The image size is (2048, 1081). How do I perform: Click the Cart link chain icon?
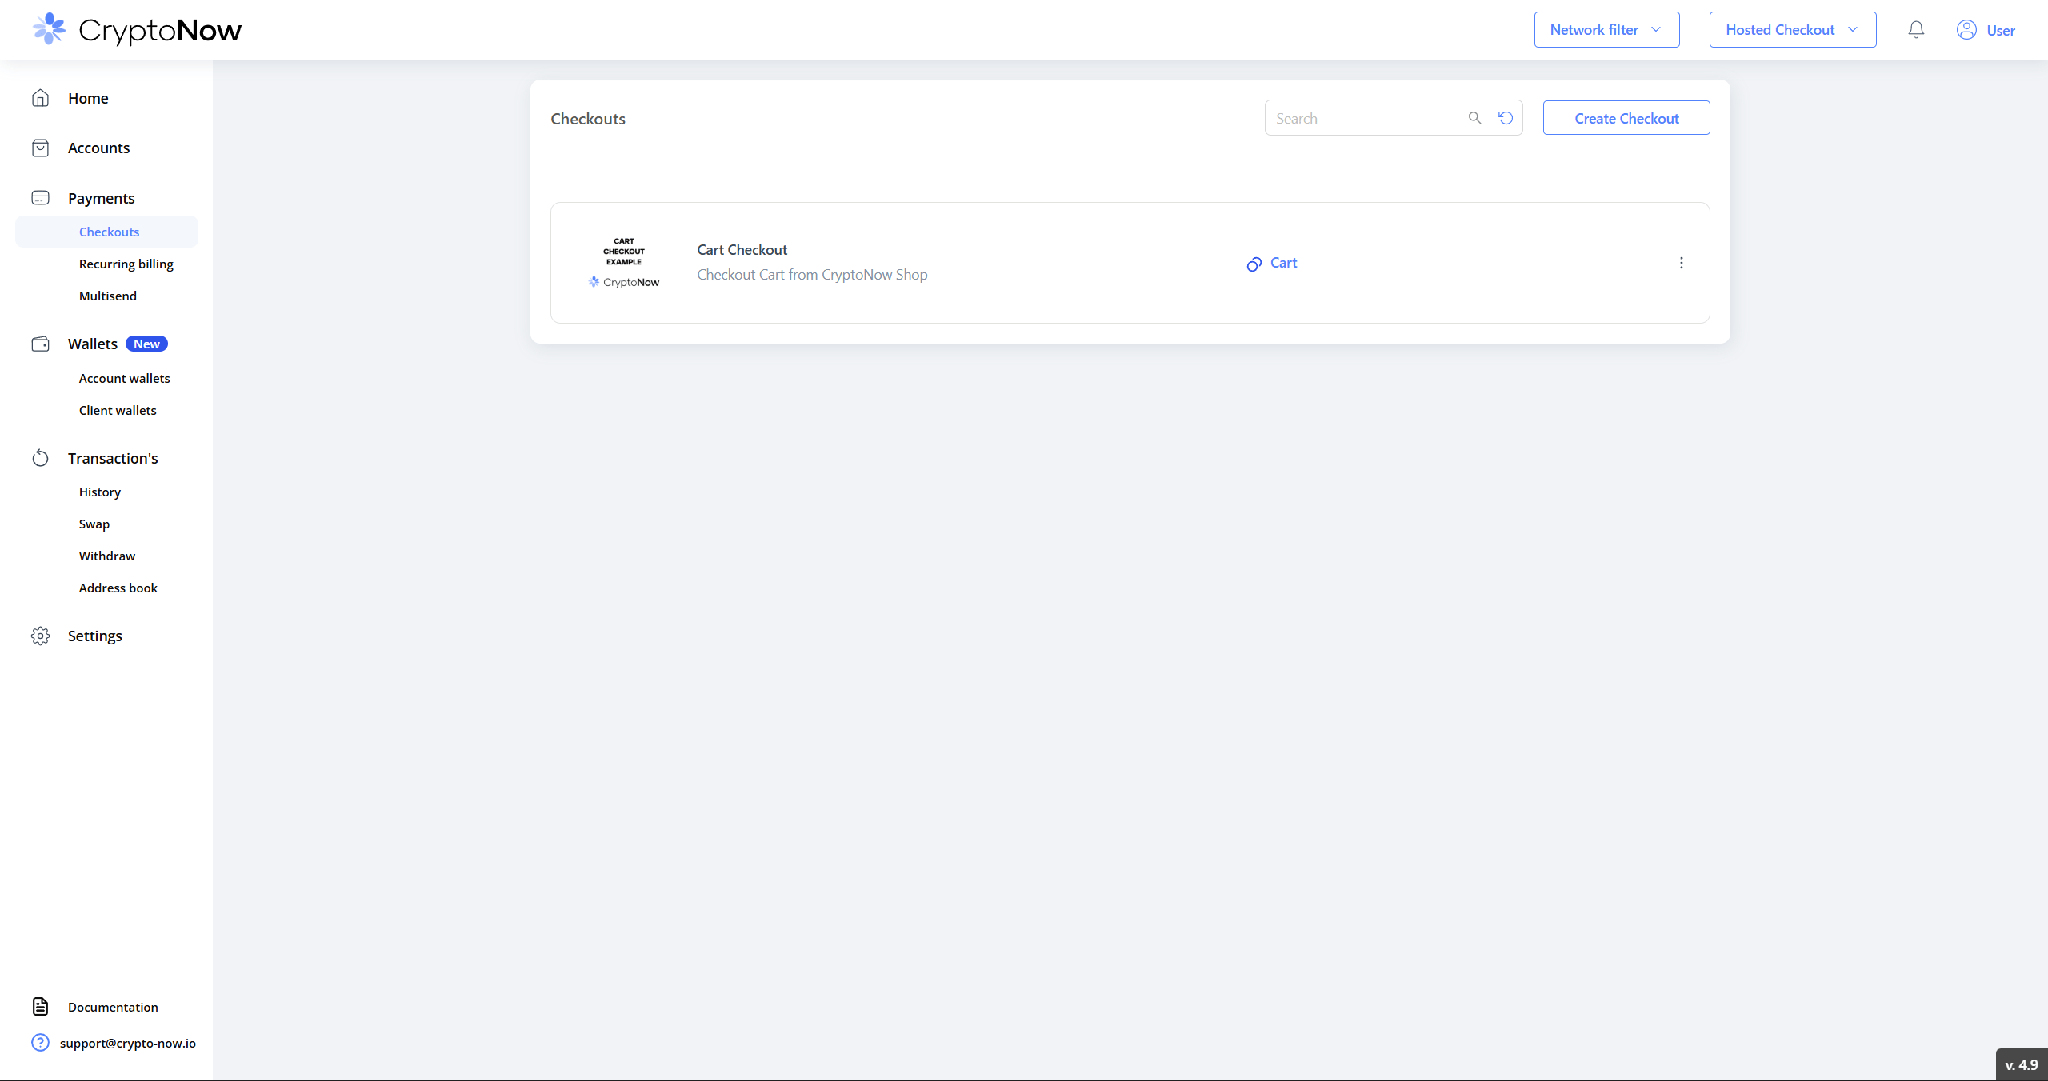(1254, 264)
